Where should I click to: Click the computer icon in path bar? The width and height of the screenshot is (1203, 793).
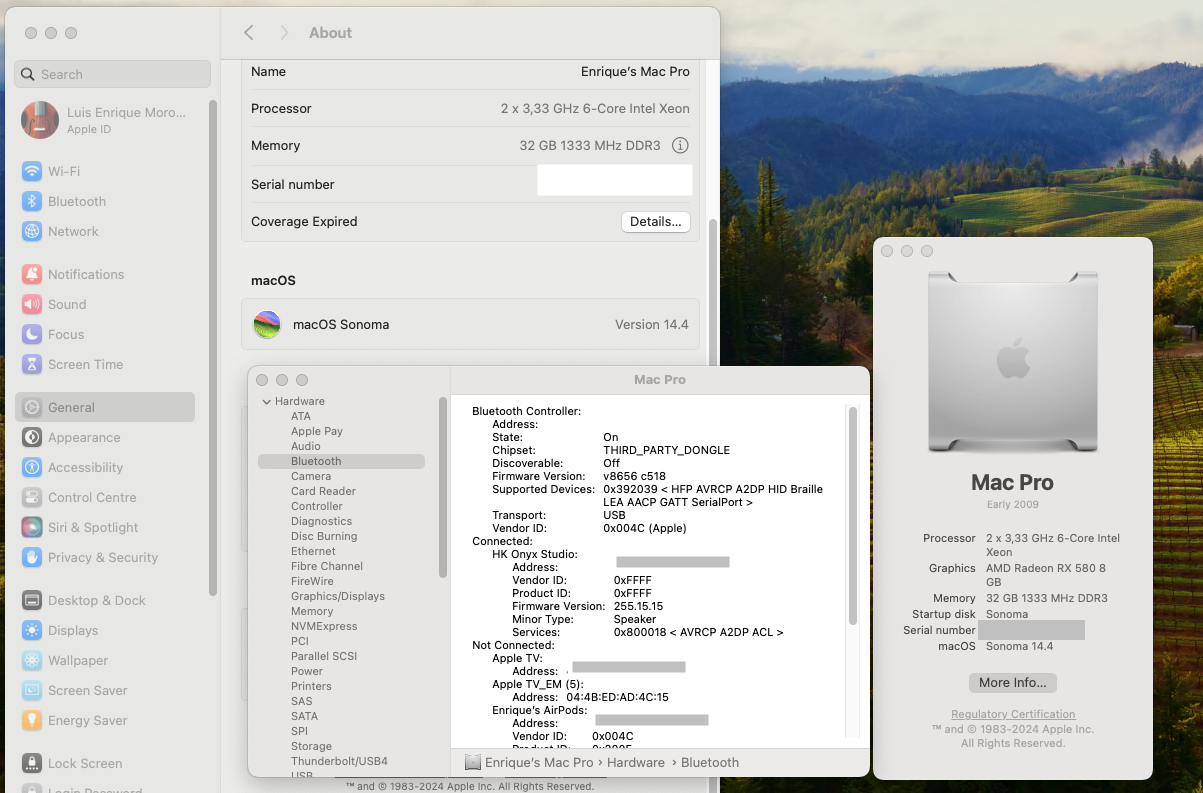(473, 762)
